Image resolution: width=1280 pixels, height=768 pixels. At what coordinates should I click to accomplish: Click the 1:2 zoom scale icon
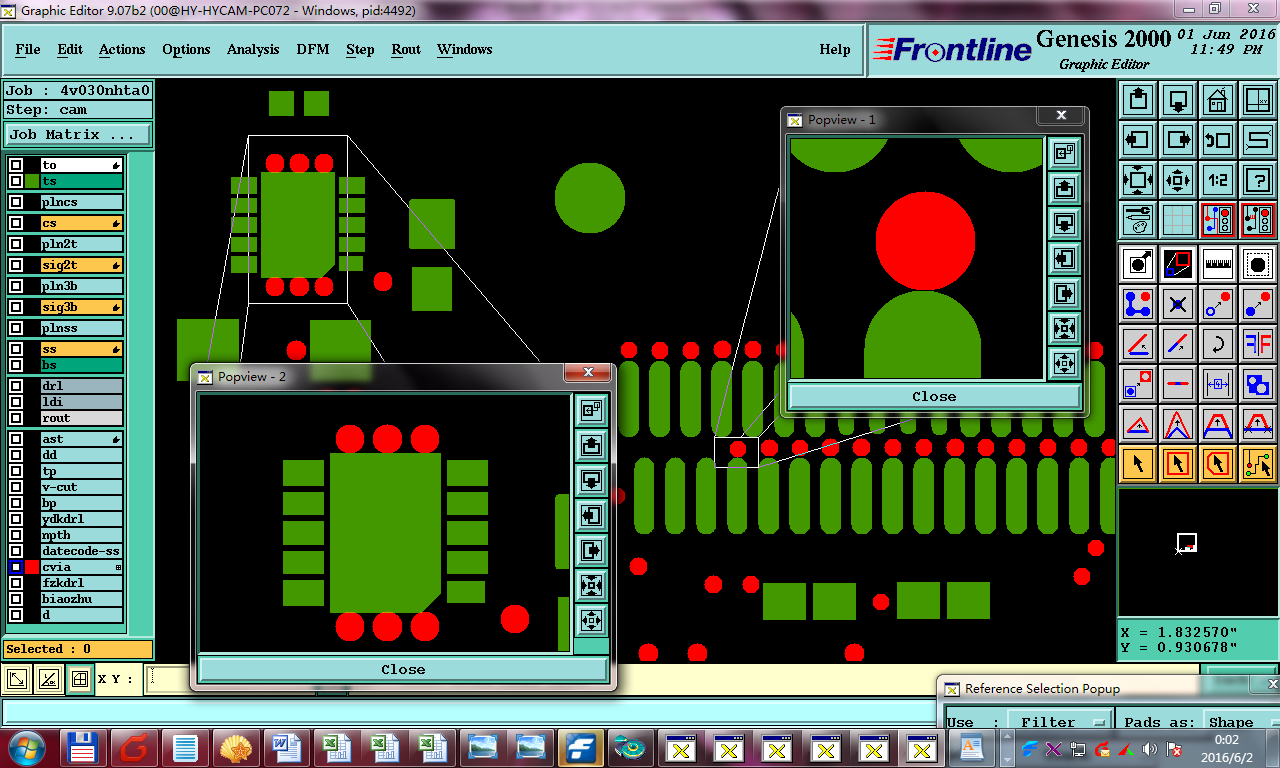point(1218,181)
